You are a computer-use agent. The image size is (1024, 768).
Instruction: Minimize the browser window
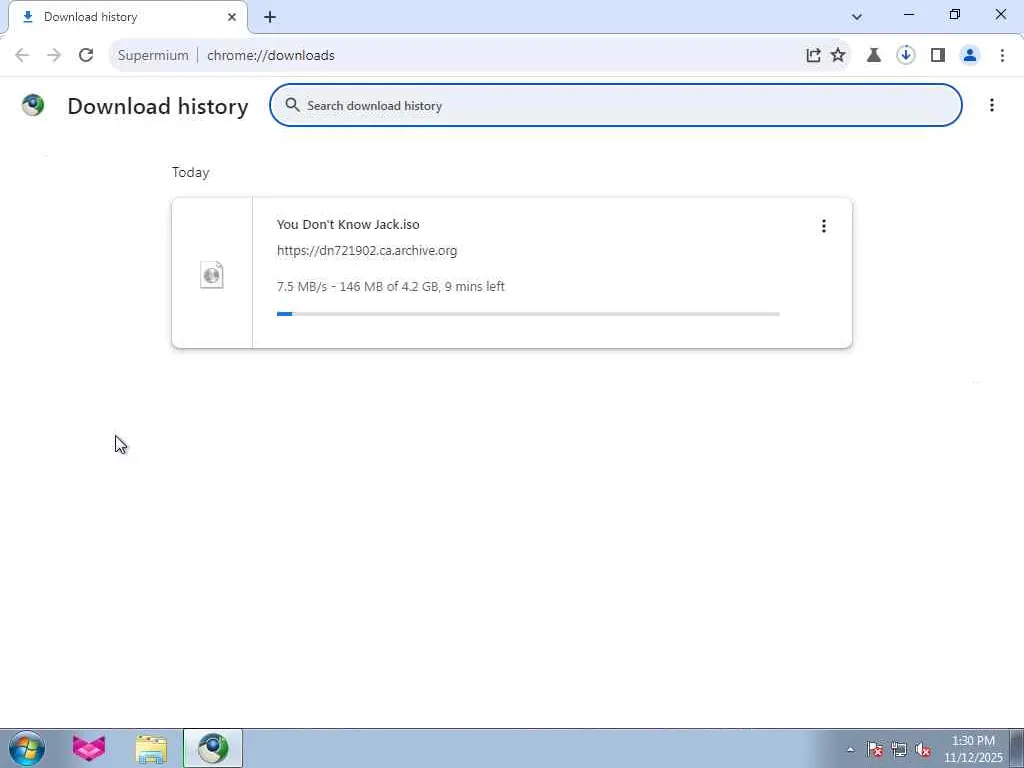click(x=909, y=14)
